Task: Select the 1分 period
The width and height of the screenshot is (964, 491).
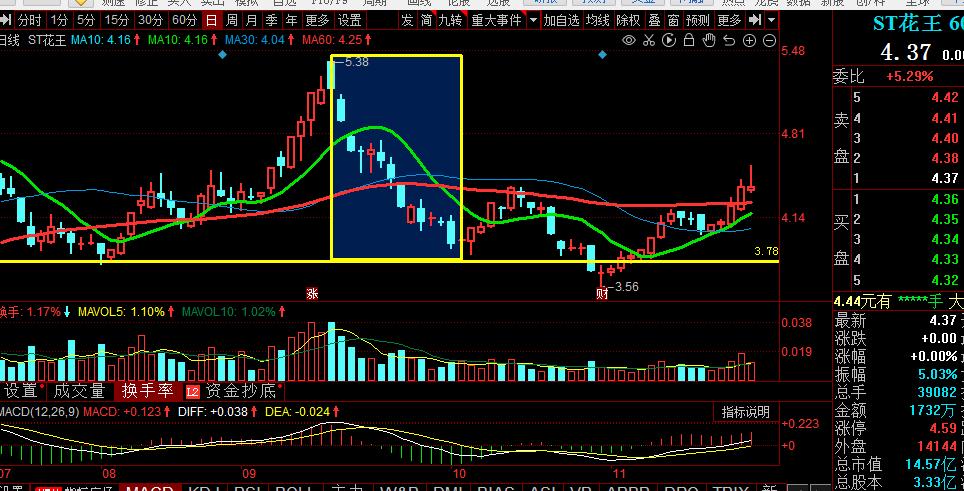Action: point(59,20)
